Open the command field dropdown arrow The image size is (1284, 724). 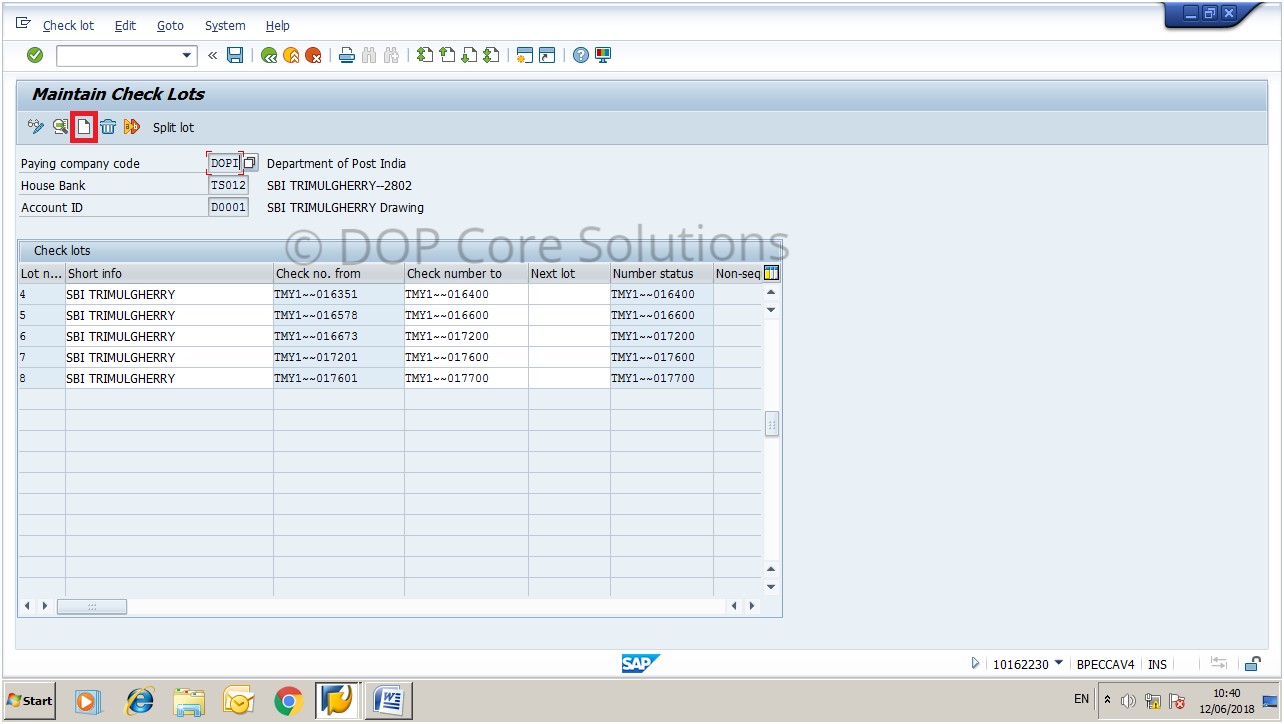point(187,55)
